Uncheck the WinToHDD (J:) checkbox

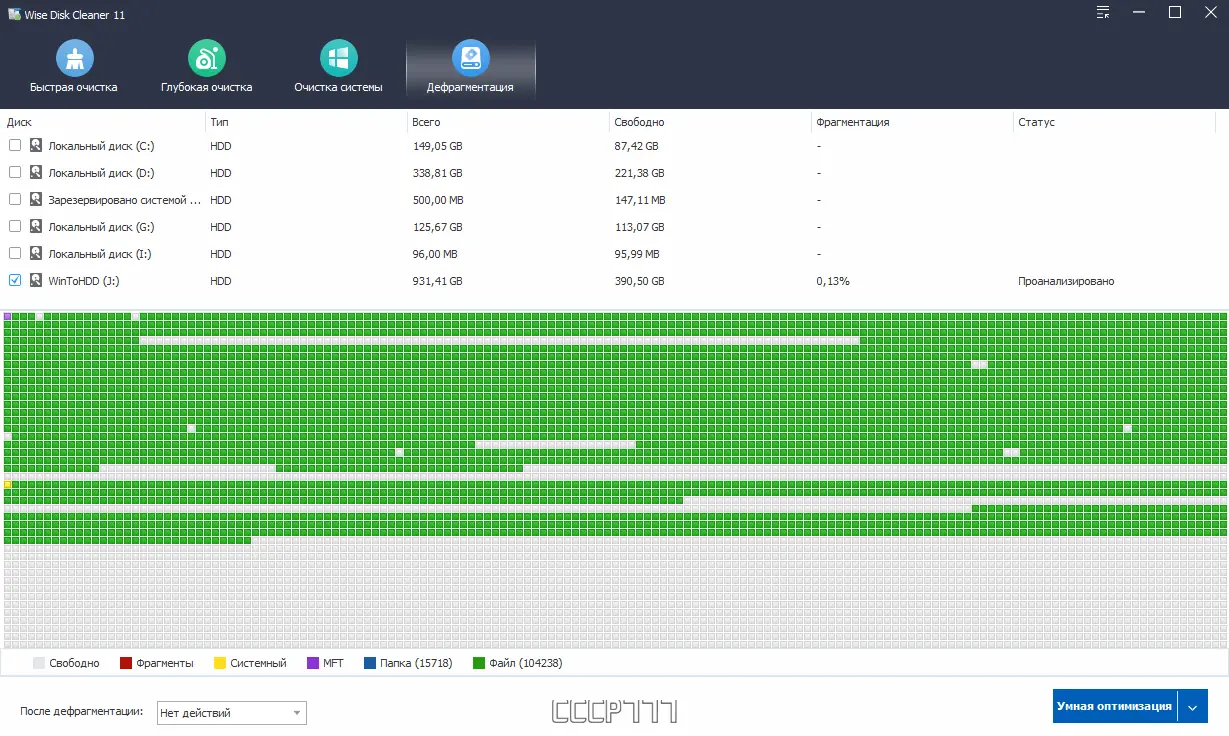point(15,281)
